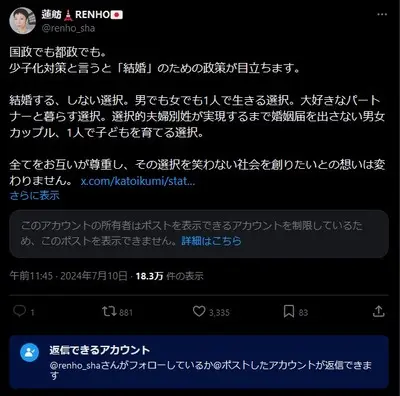The image size is (400, 396).
Task: Click the RENHO profile avatar picture
Action: click(22, 21)
